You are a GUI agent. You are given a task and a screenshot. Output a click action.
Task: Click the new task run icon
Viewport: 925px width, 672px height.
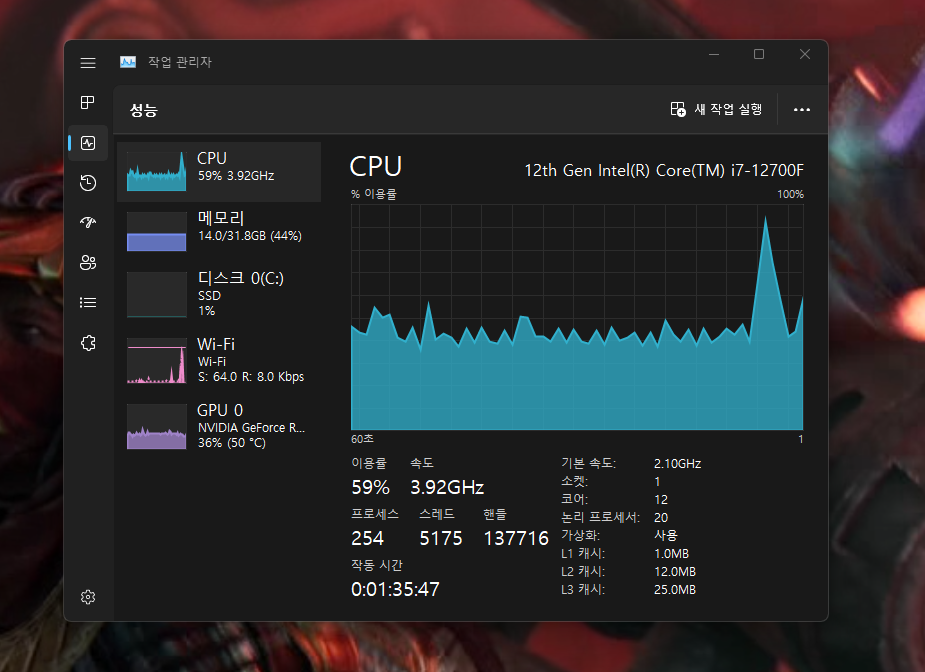click(678, 109)
